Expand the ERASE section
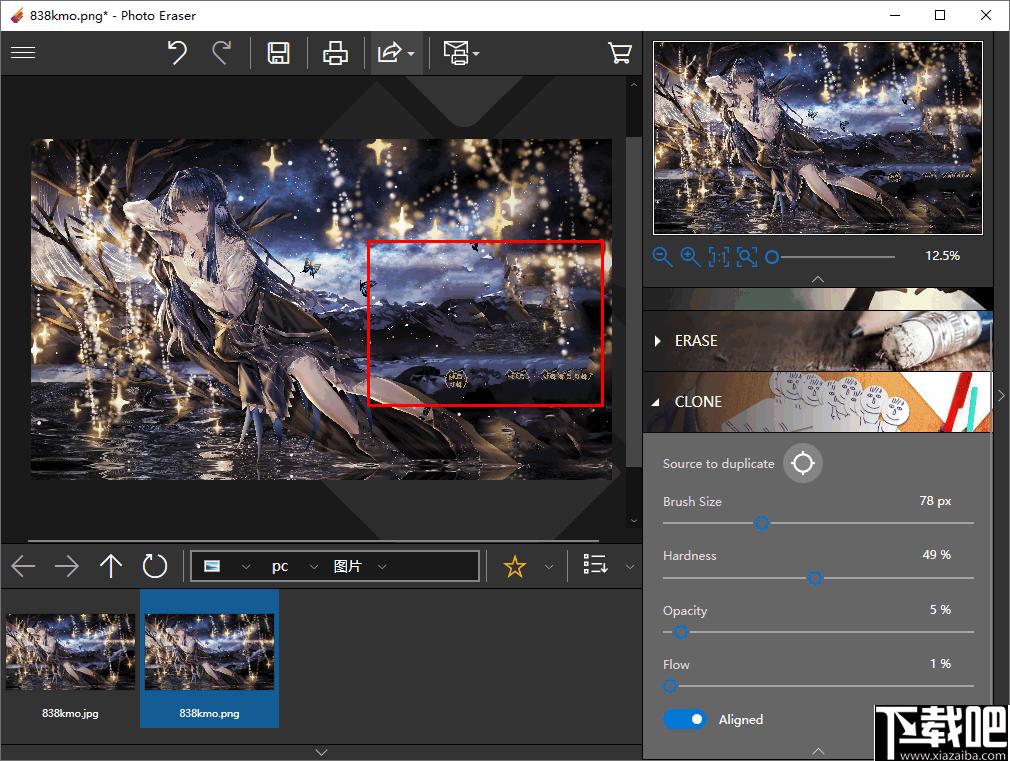Image resolution: width=1010 pixels, height=761 pixels. 817,340
